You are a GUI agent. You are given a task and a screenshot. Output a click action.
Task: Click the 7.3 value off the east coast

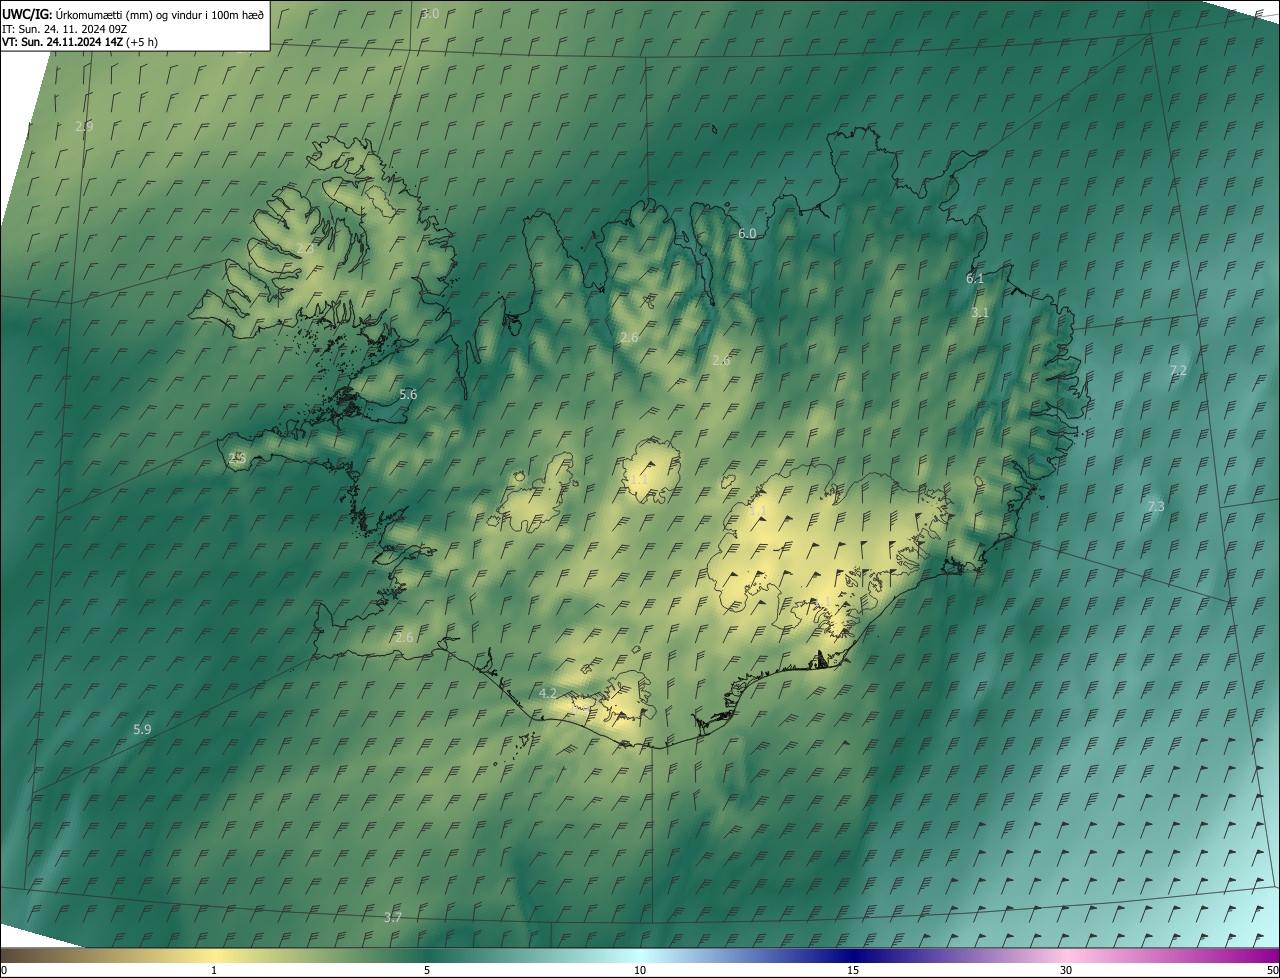(x=1155, y=507)
